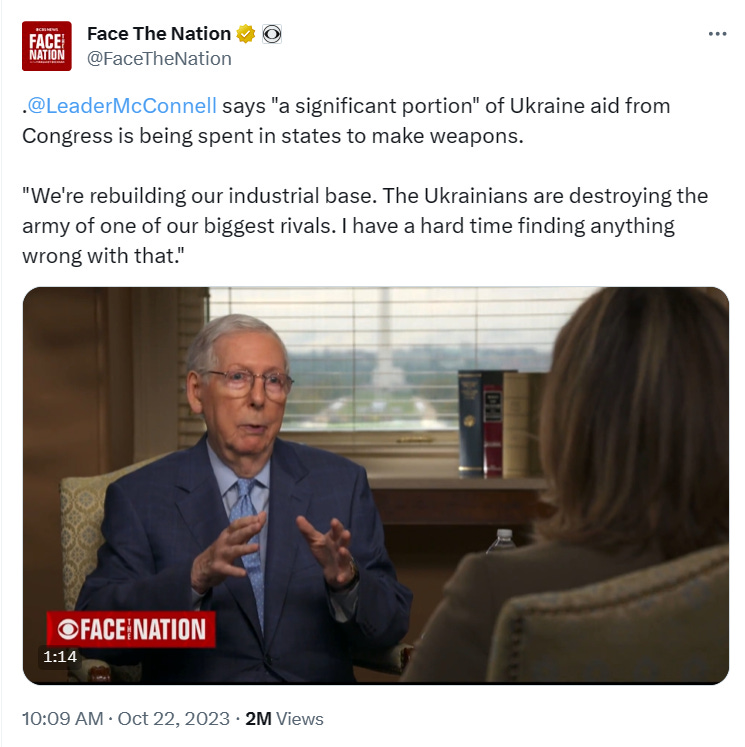Click the 1:14 video duration badge
This screenshot has width=745, height=747.
60,657
